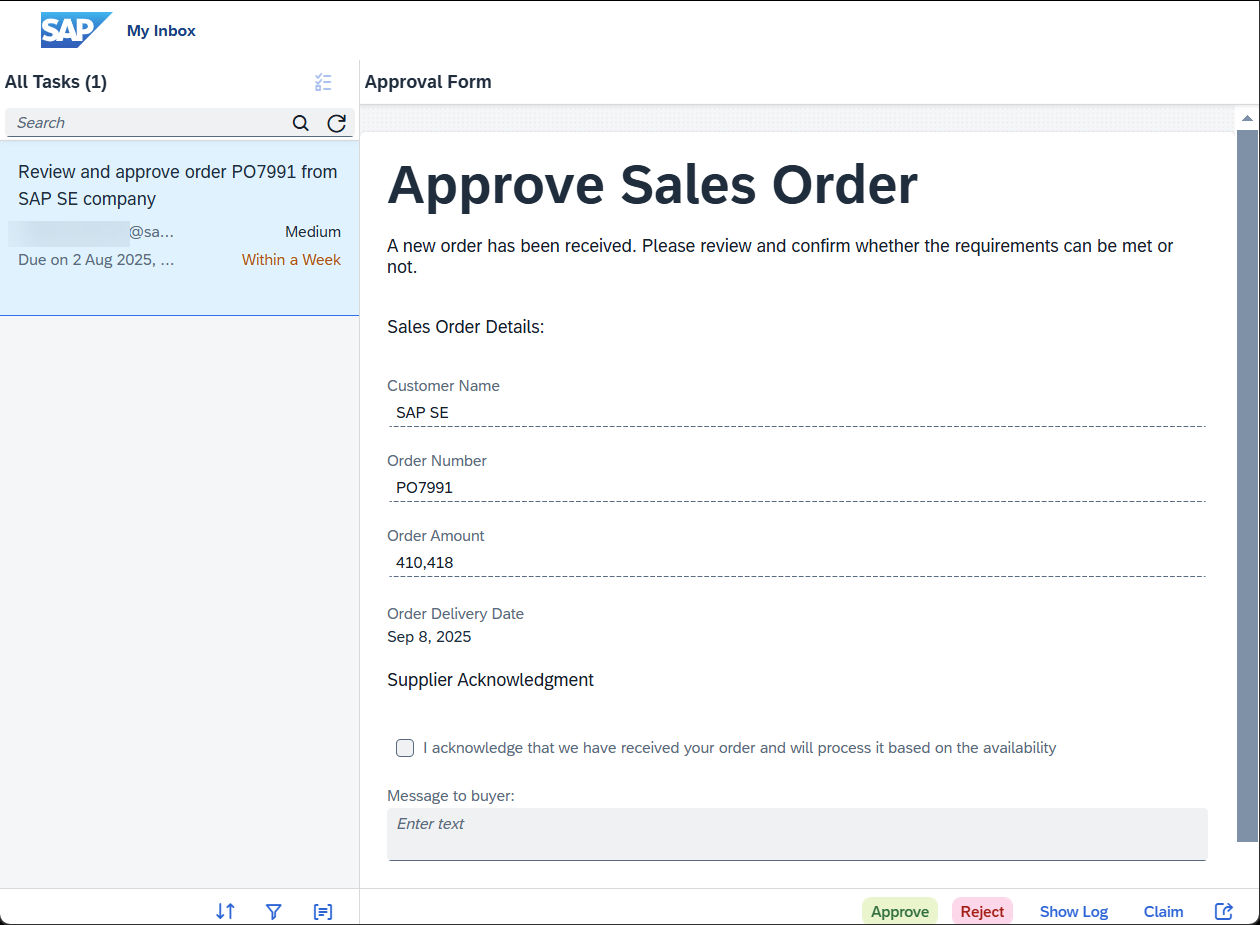Click the Supplier Acknowledgment label
This screenshot has width=1260, height=925.
tap(490, 680)
